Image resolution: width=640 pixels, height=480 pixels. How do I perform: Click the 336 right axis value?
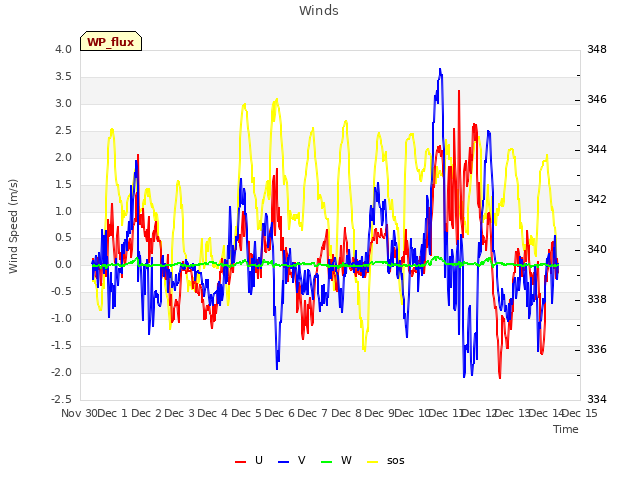tap(597, 349)
